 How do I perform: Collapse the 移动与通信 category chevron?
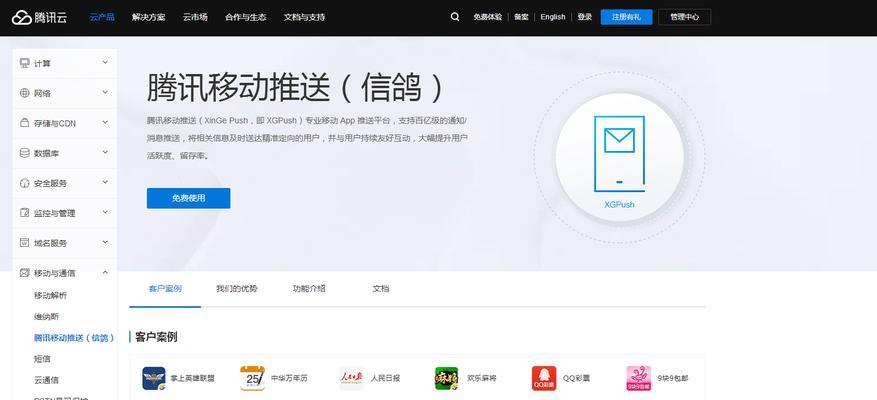pyautogui.click(x=105, y=272)
